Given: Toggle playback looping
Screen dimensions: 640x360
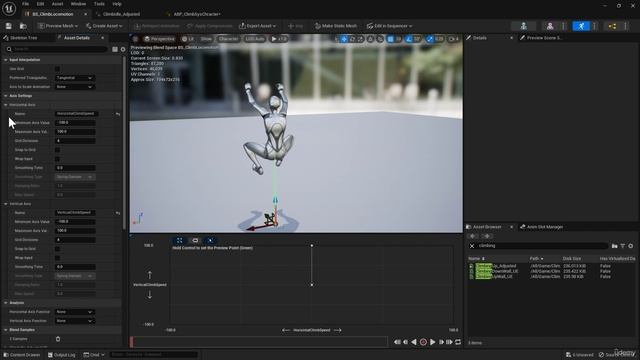Looking at the screenshot, I should (x=458, y=342).
